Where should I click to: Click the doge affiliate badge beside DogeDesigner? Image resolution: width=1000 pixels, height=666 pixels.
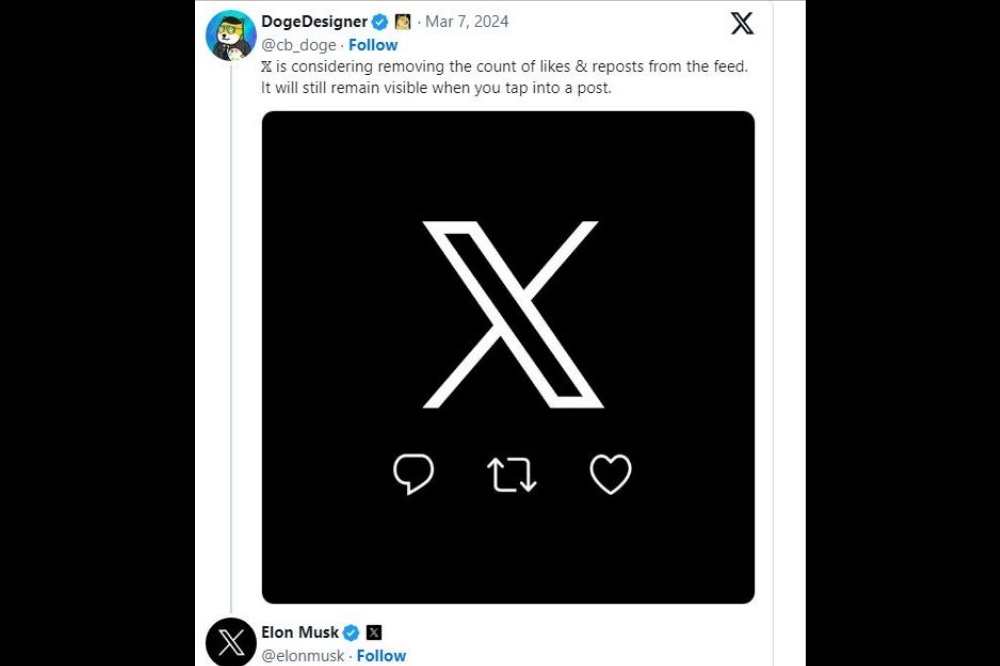click(403, 22)
